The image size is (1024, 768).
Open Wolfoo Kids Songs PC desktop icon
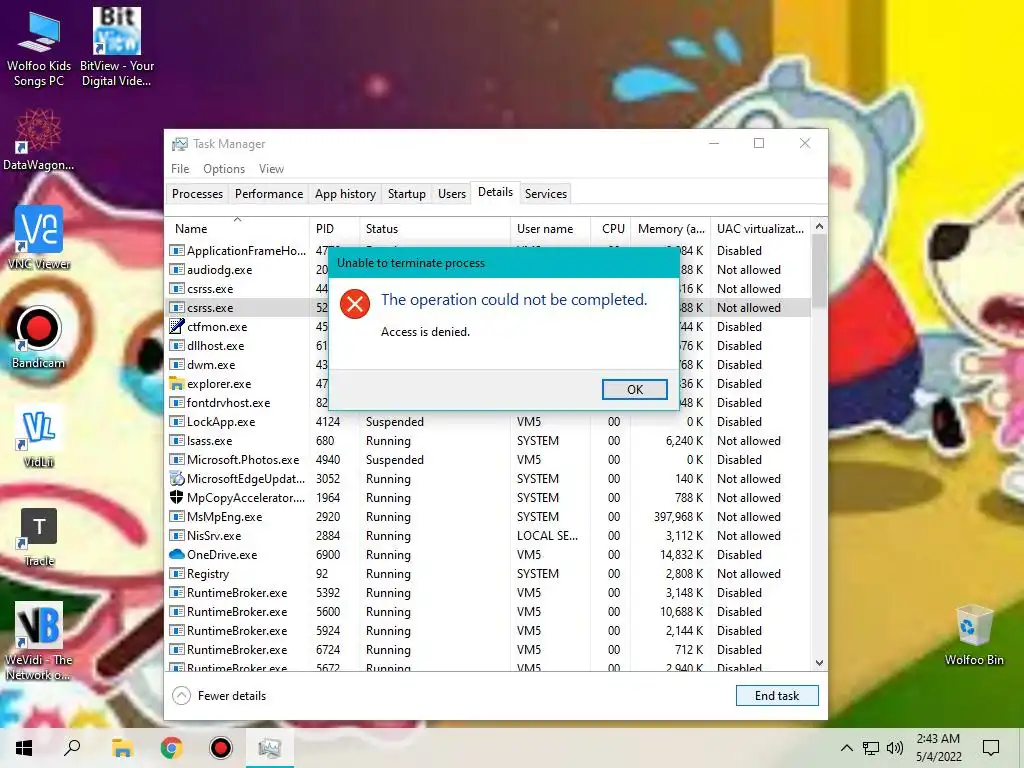coord(39,48)
